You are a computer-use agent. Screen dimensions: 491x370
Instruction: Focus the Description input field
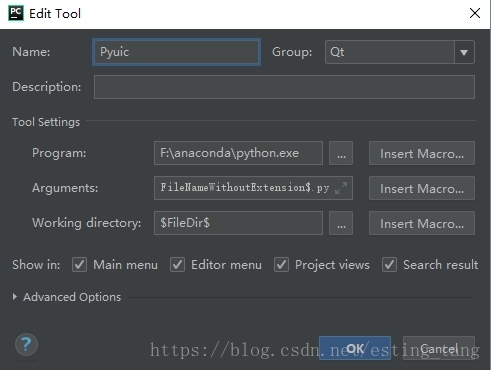284,87
